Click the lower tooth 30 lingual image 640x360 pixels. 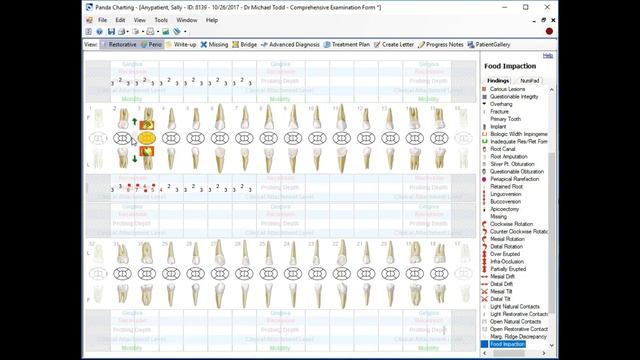tap(147, 253)
